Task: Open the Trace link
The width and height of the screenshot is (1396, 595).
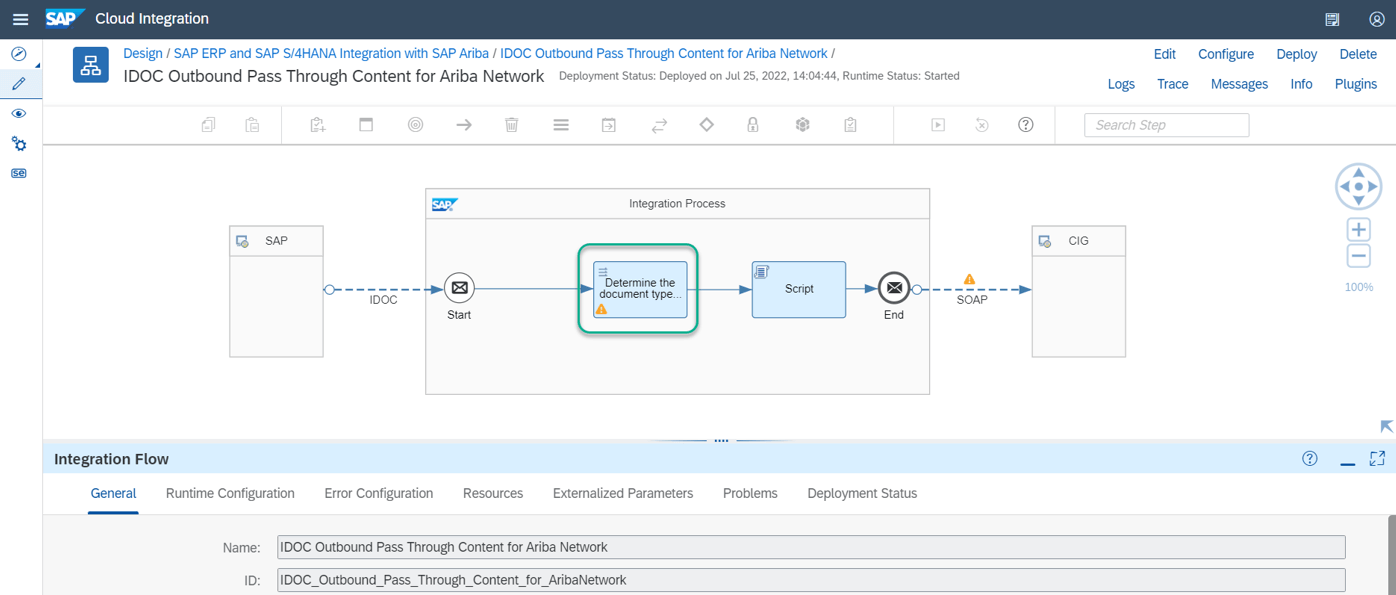Action: [1173, 84]
